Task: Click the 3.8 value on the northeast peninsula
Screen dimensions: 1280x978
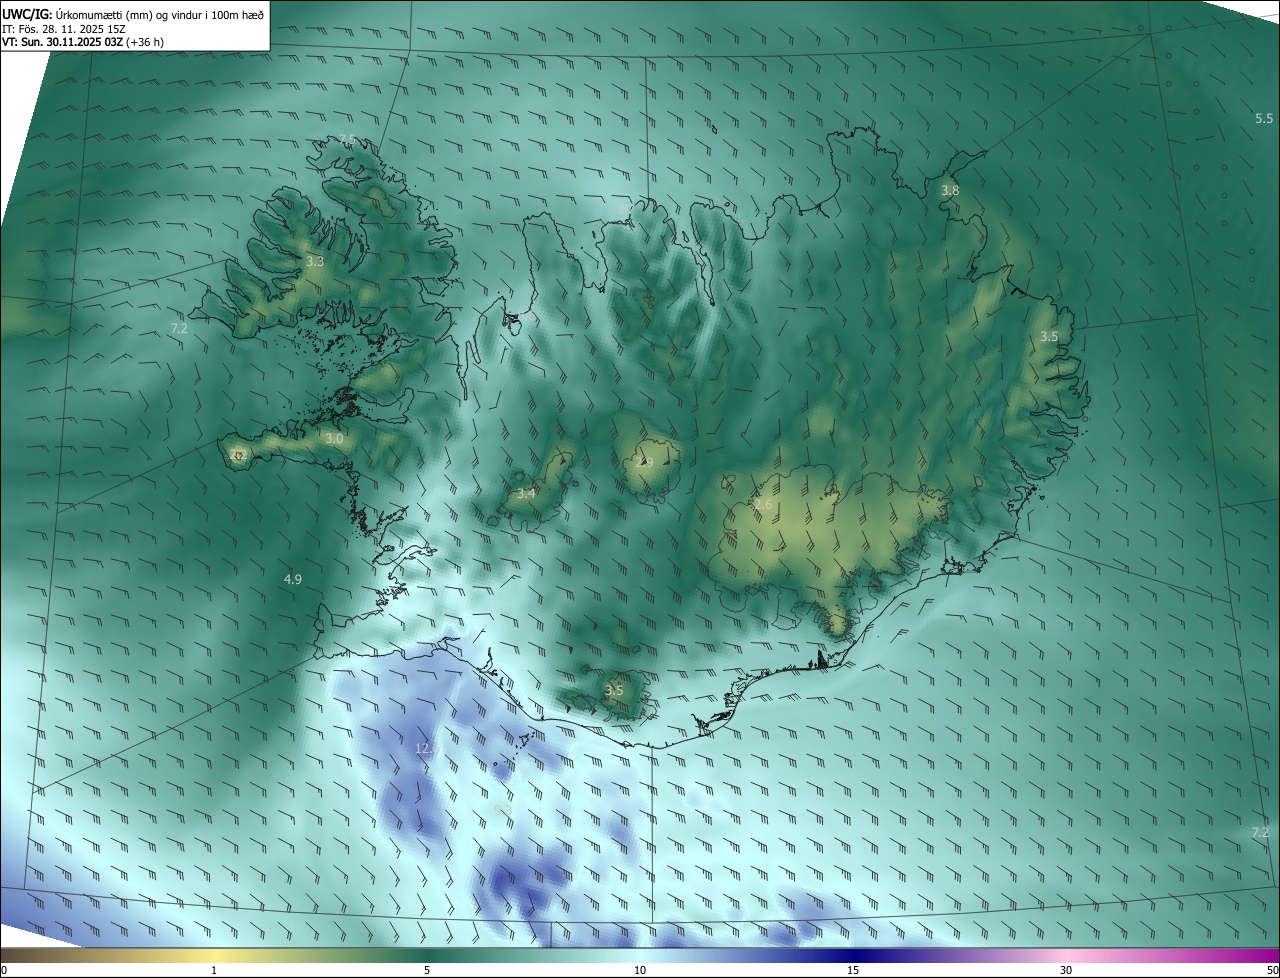Action: pyautogui.click(x=950, y=190)
